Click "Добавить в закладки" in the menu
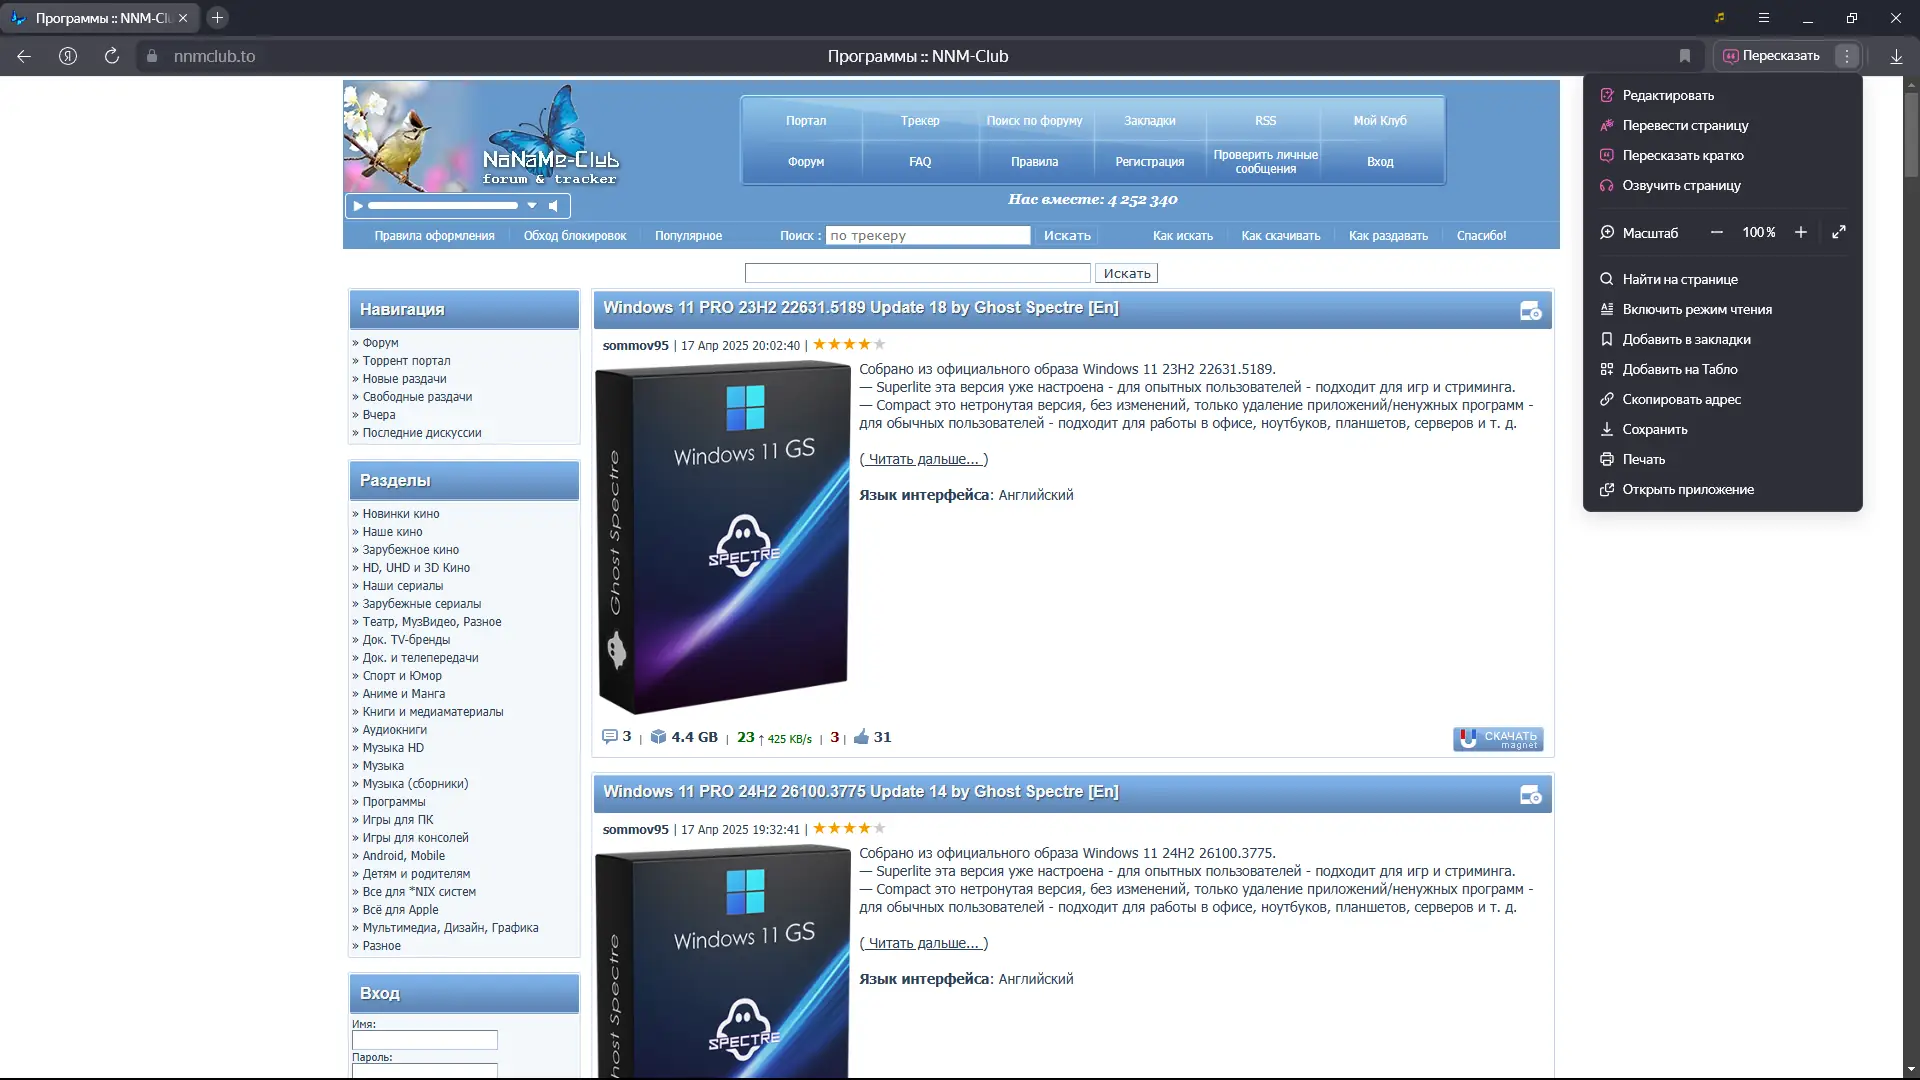 [1686, 339]
